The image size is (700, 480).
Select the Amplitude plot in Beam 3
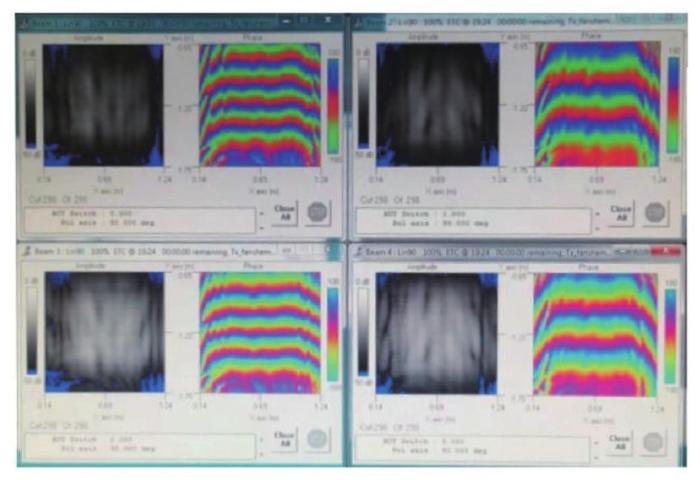click(x=105, y=332)
